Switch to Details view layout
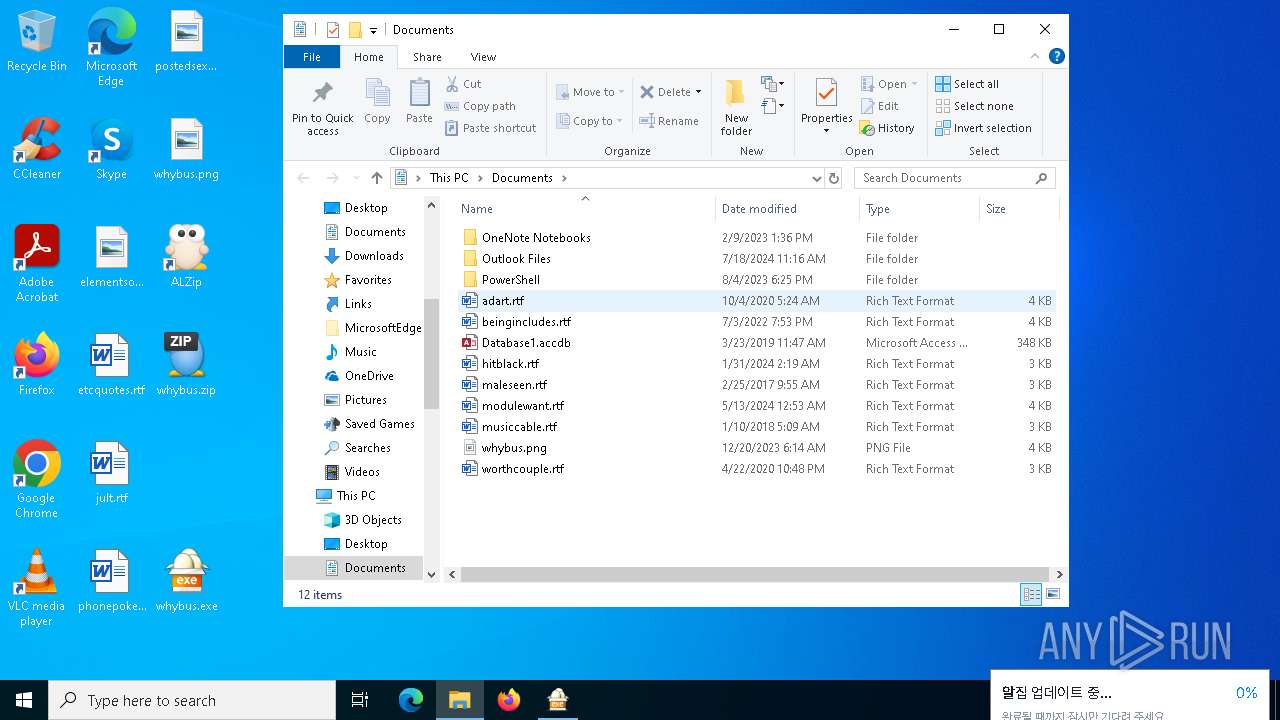 (1031, 595)
